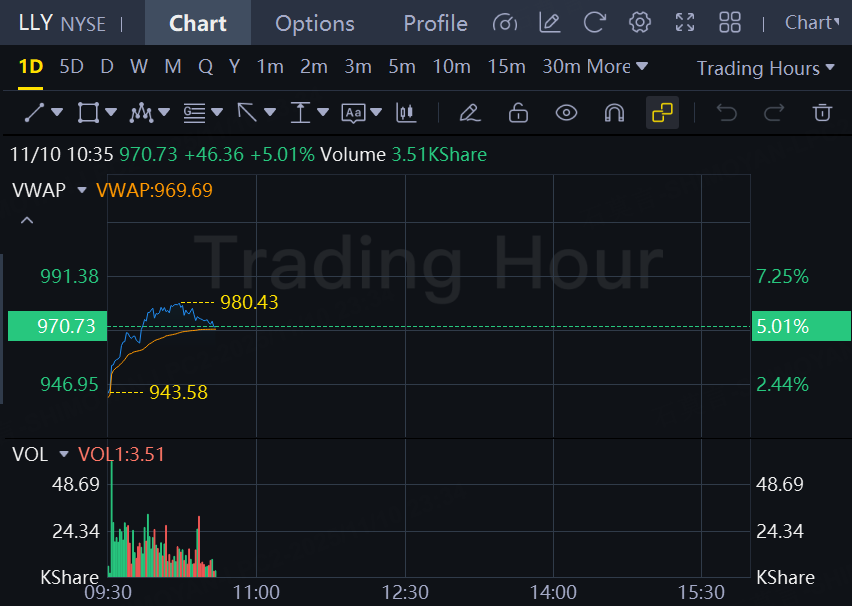Open chart settings gear icon

[x=640, y=22]
